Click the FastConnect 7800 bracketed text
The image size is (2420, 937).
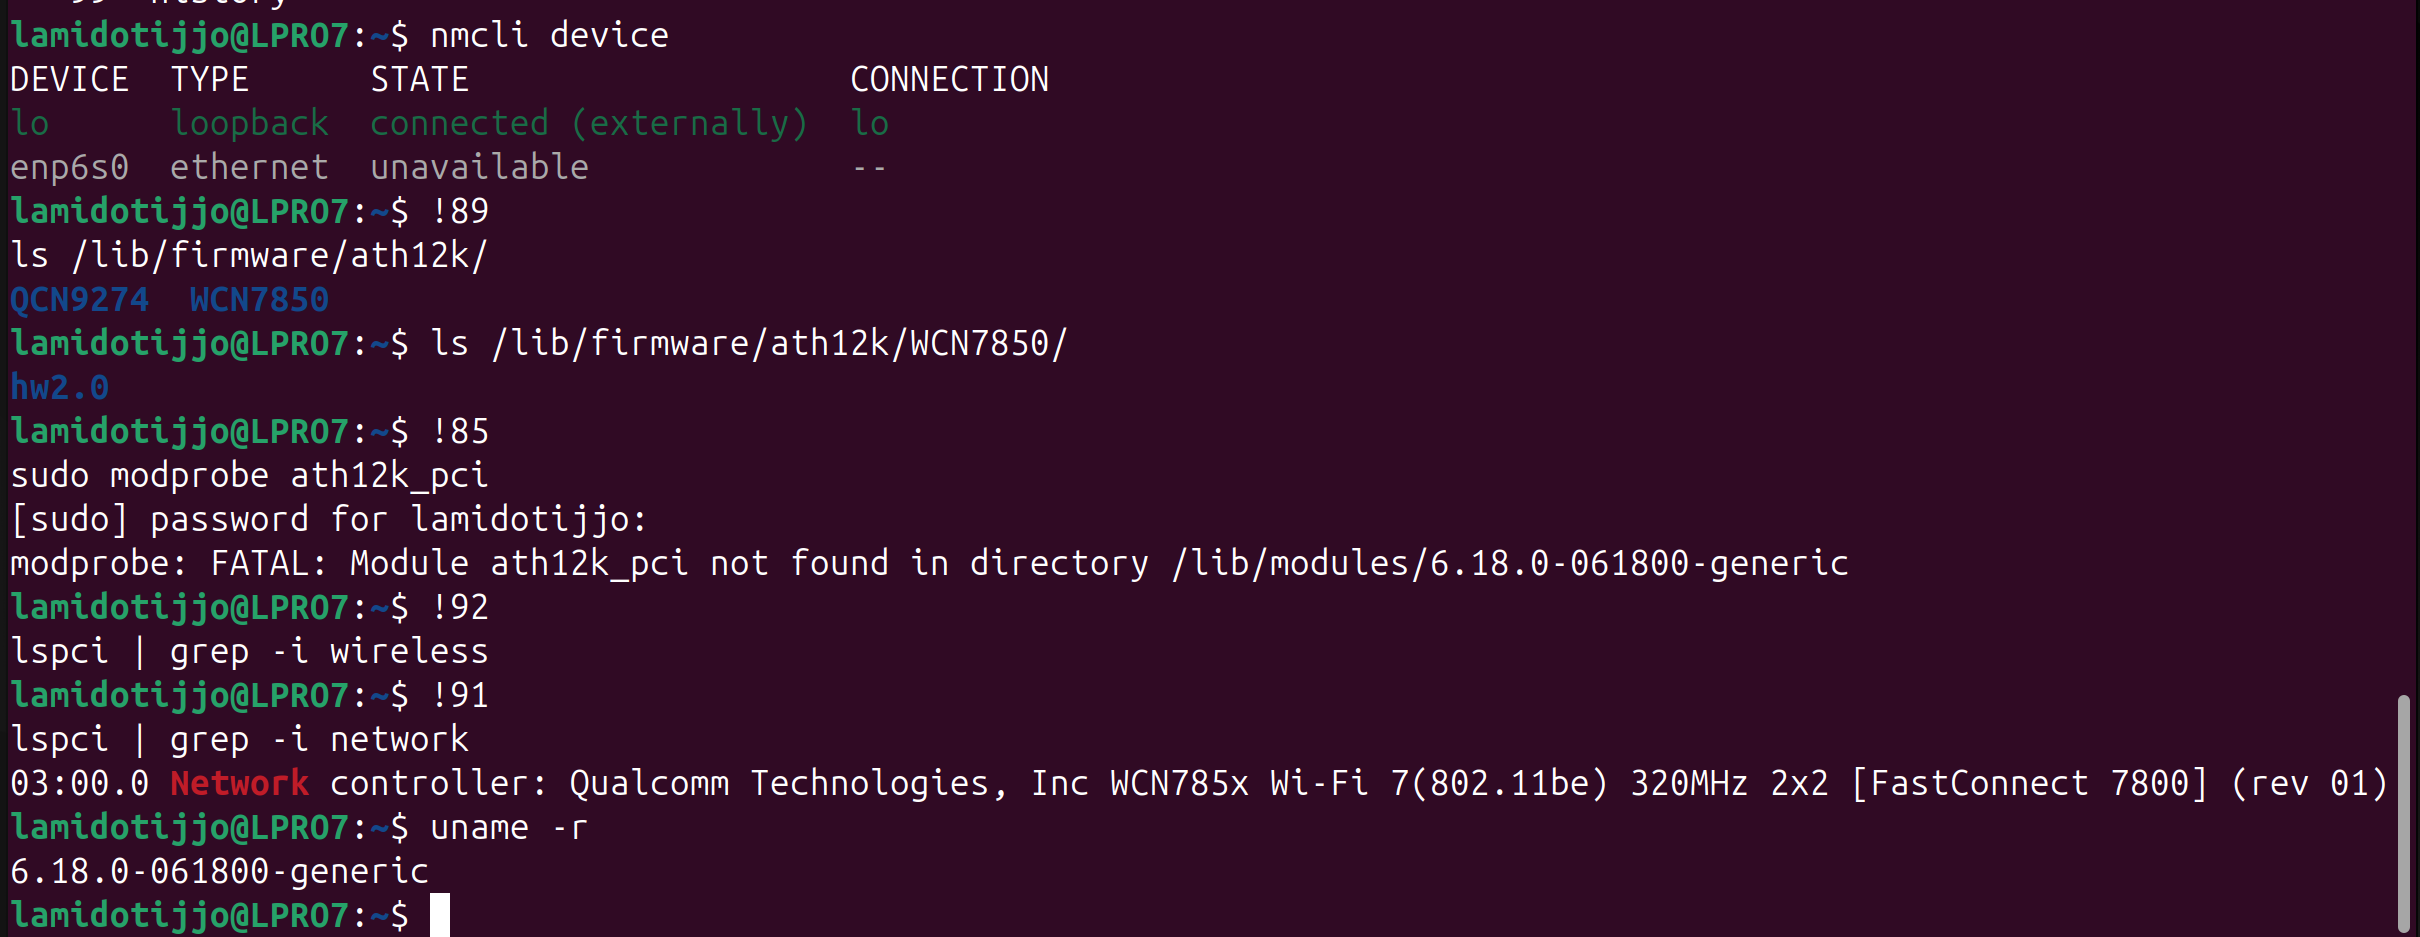[x=2029, y=783]
